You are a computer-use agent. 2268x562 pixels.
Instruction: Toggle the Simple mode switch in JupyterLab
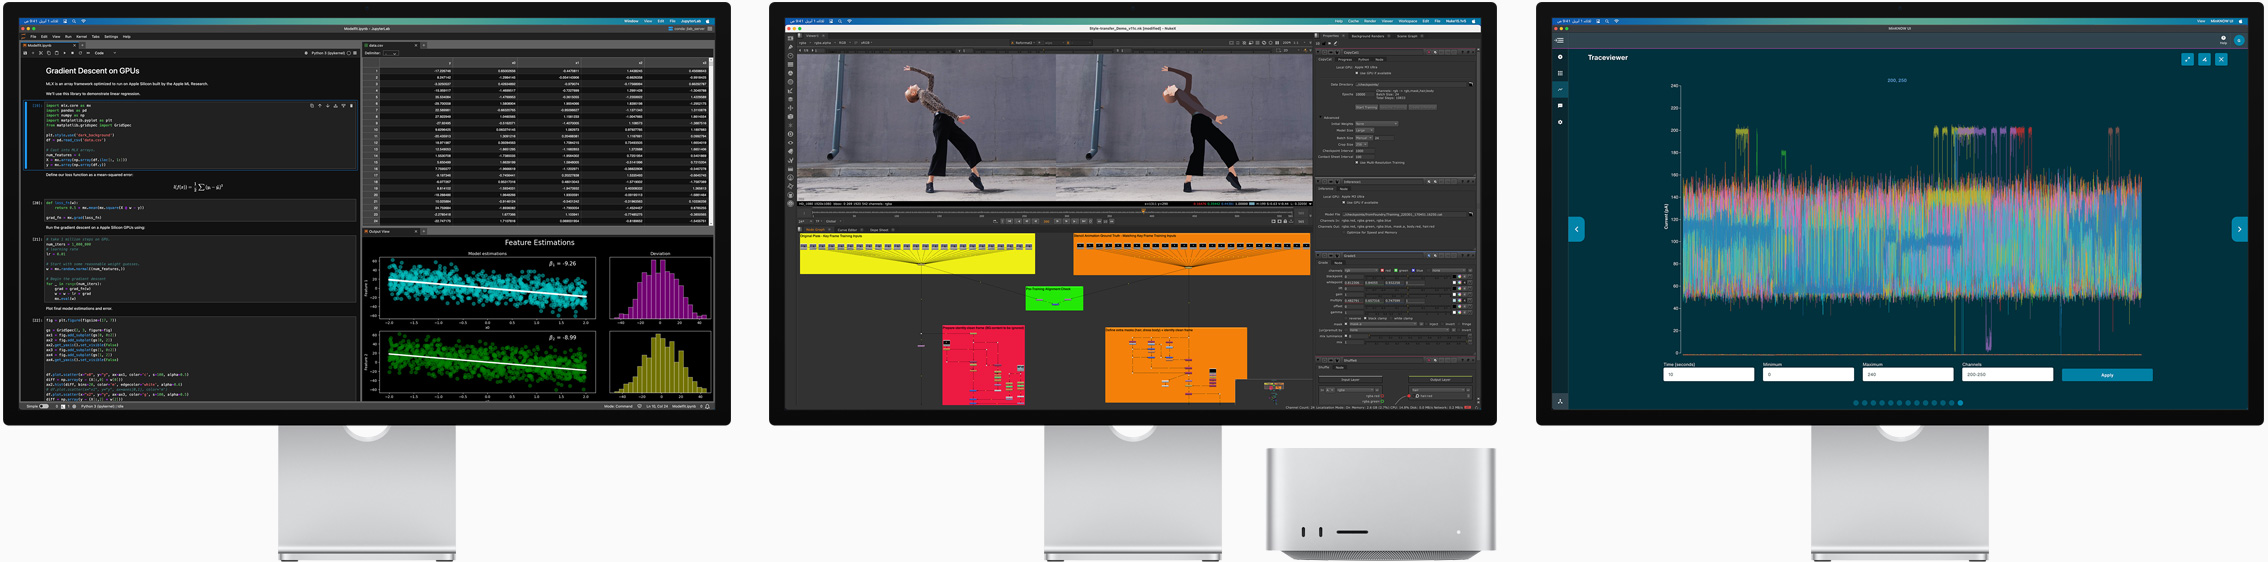43,406
